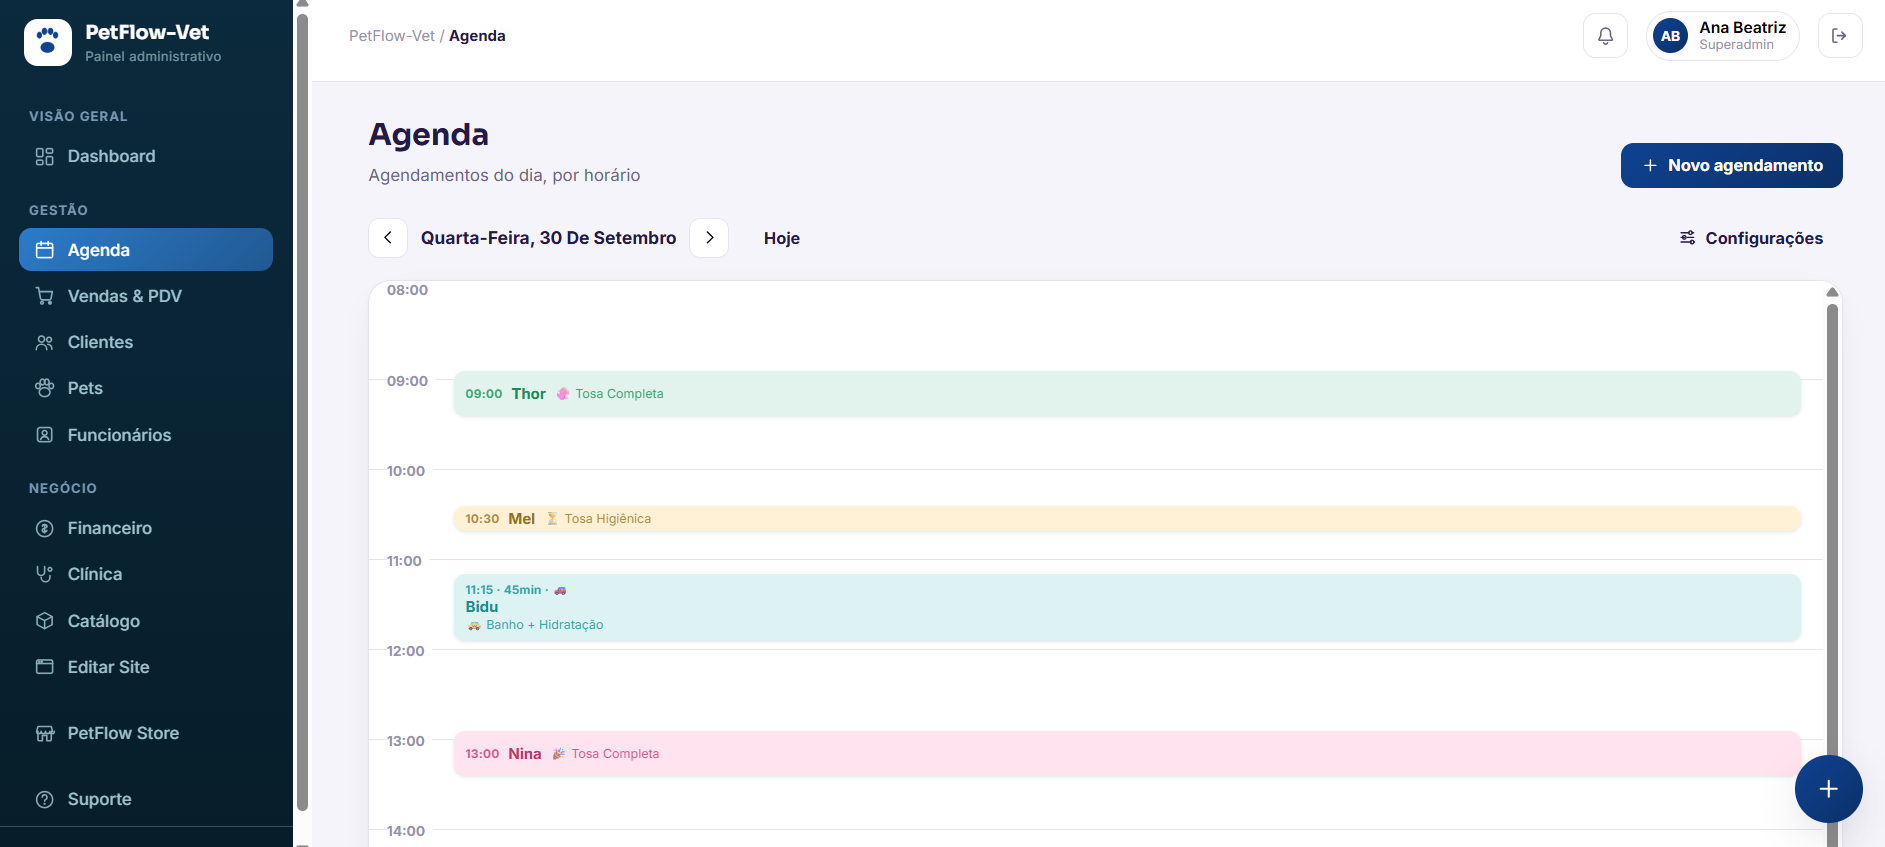Image resolution: width=1885 pixels, height=847 pixels.
Task: Click the Agenda calendar icon in sidebar
Action: 44,250
